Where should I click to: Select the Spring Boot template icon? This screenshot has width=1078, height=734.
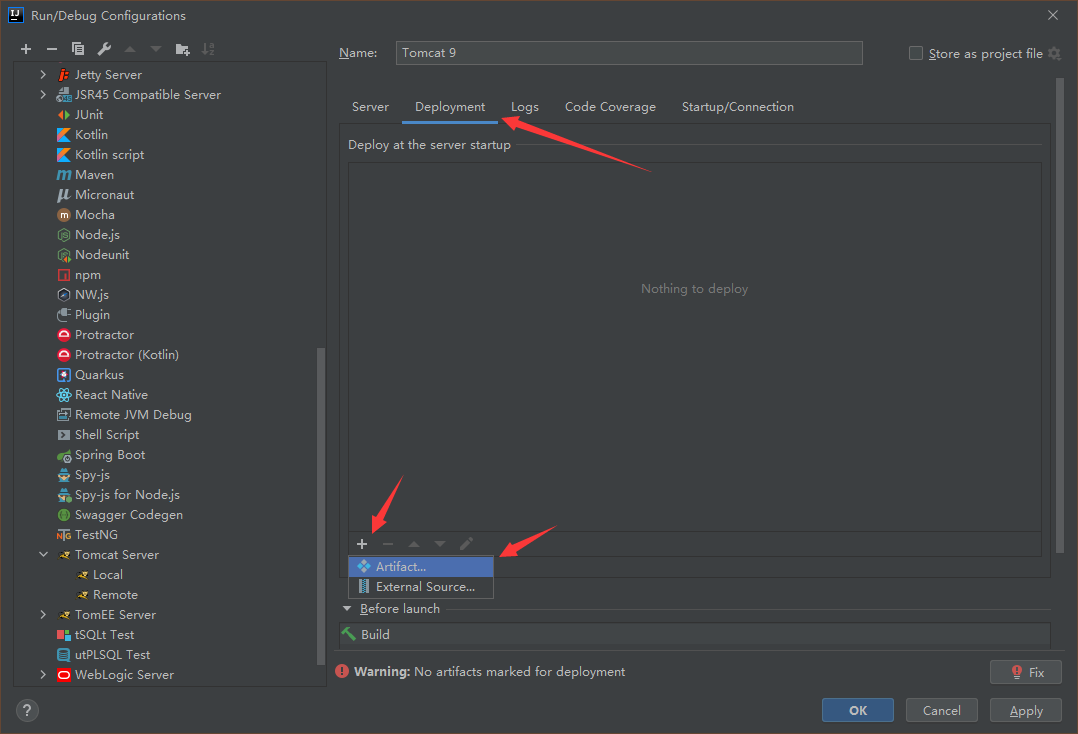click(64, 455)
